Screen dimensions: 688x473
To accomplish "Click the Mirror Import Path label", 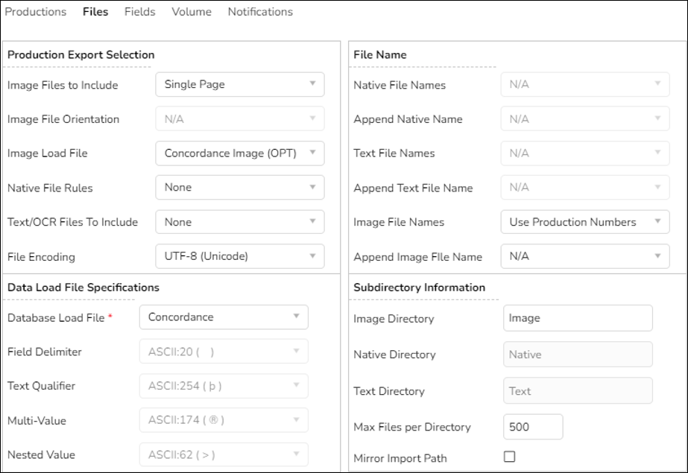I will (400, 458).
